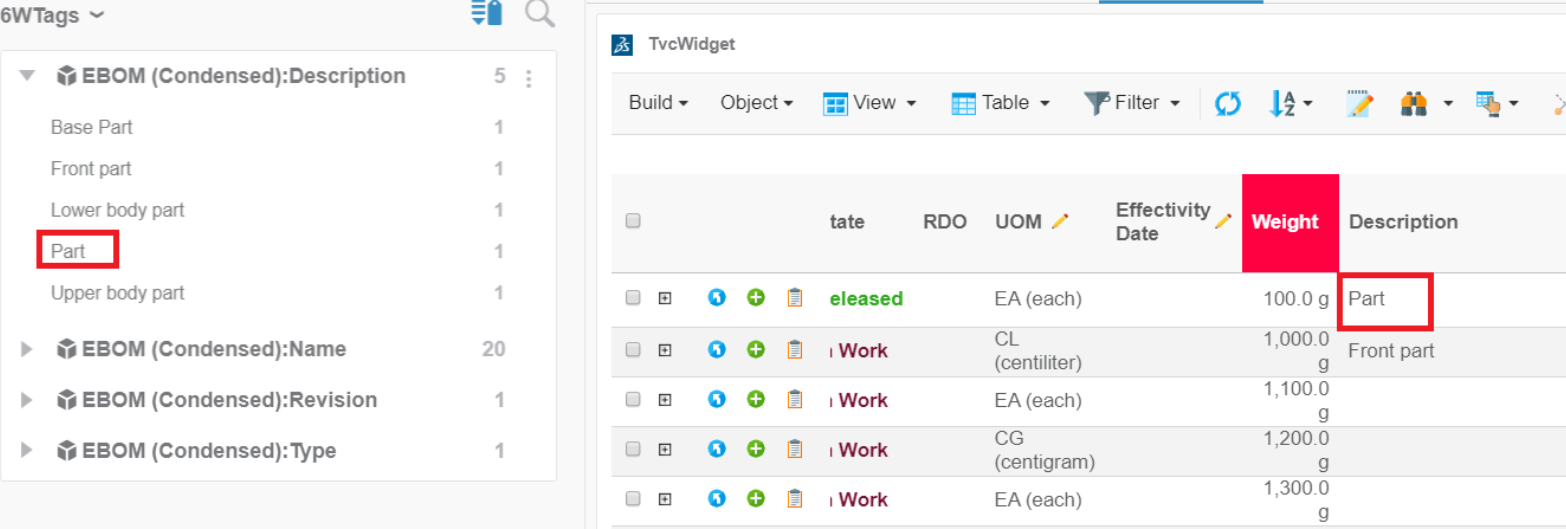The height and width of the screenshot is (529, 1566).
Task: Tick the checkbox for the CG (centigram) row
Action: [x=633, y=450]
